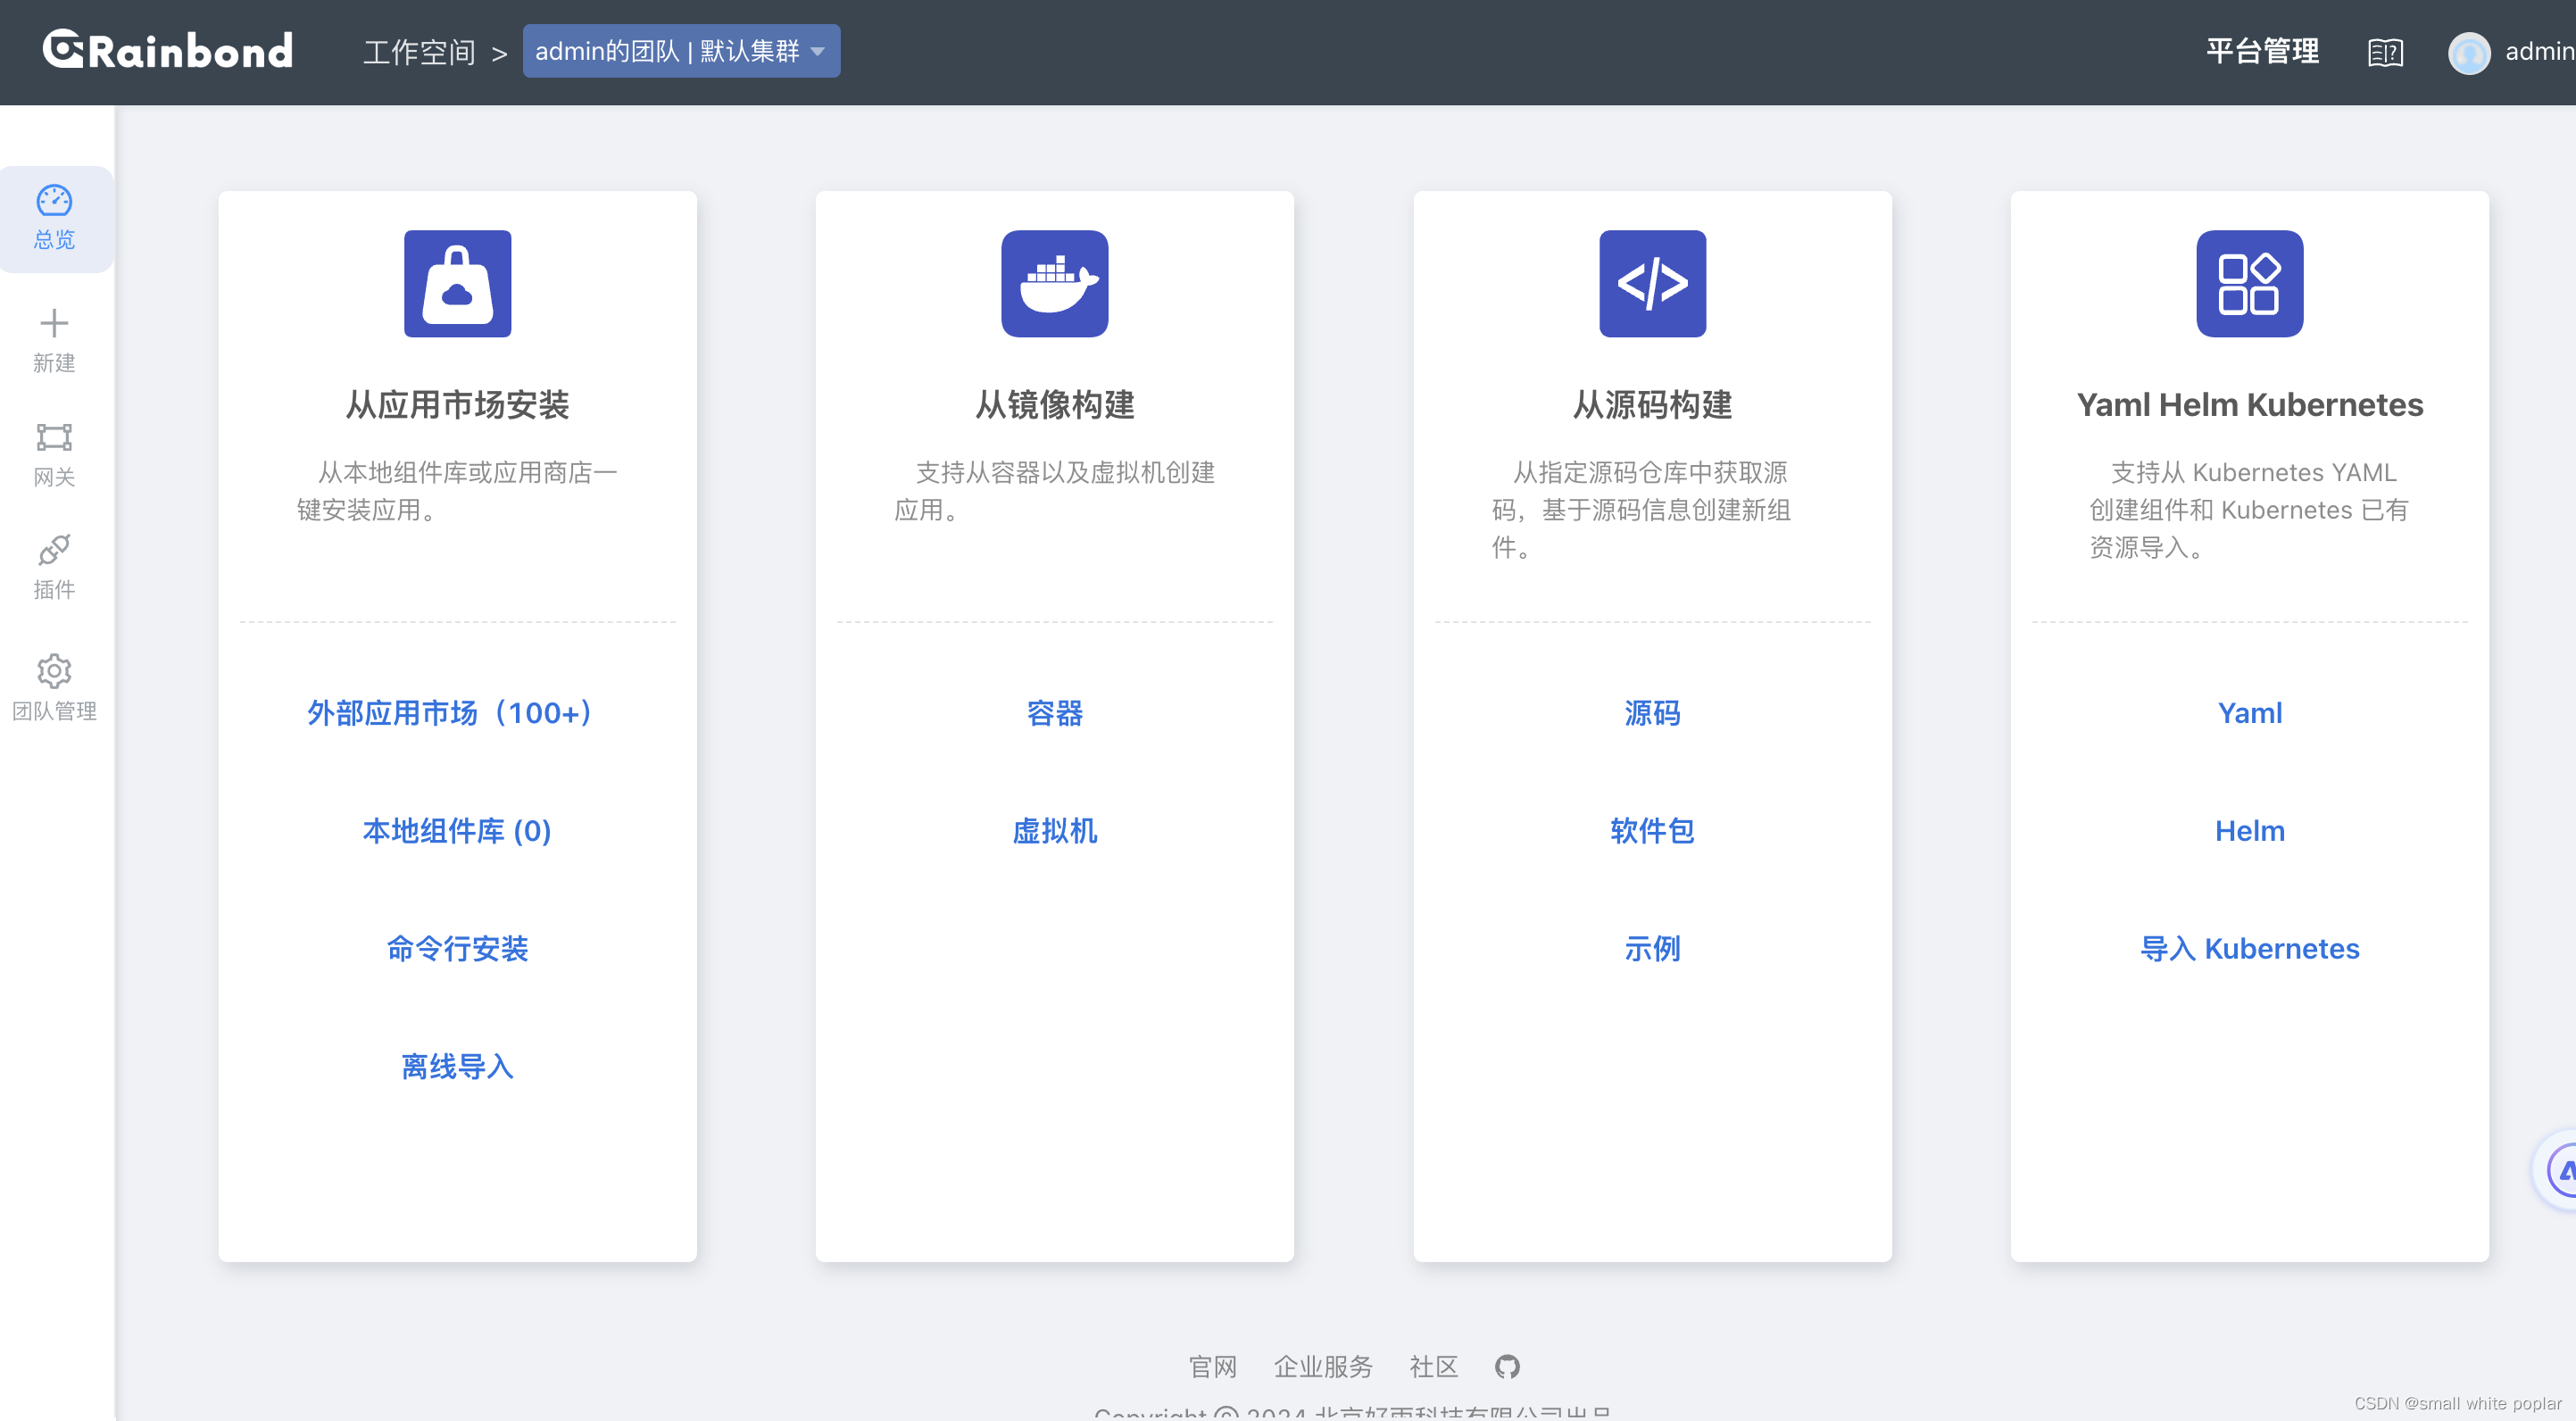The width and height of the screenshot is (2576, 1421).
Task: Select 导入 Kubernetes link
Action: coord(2249,949)
